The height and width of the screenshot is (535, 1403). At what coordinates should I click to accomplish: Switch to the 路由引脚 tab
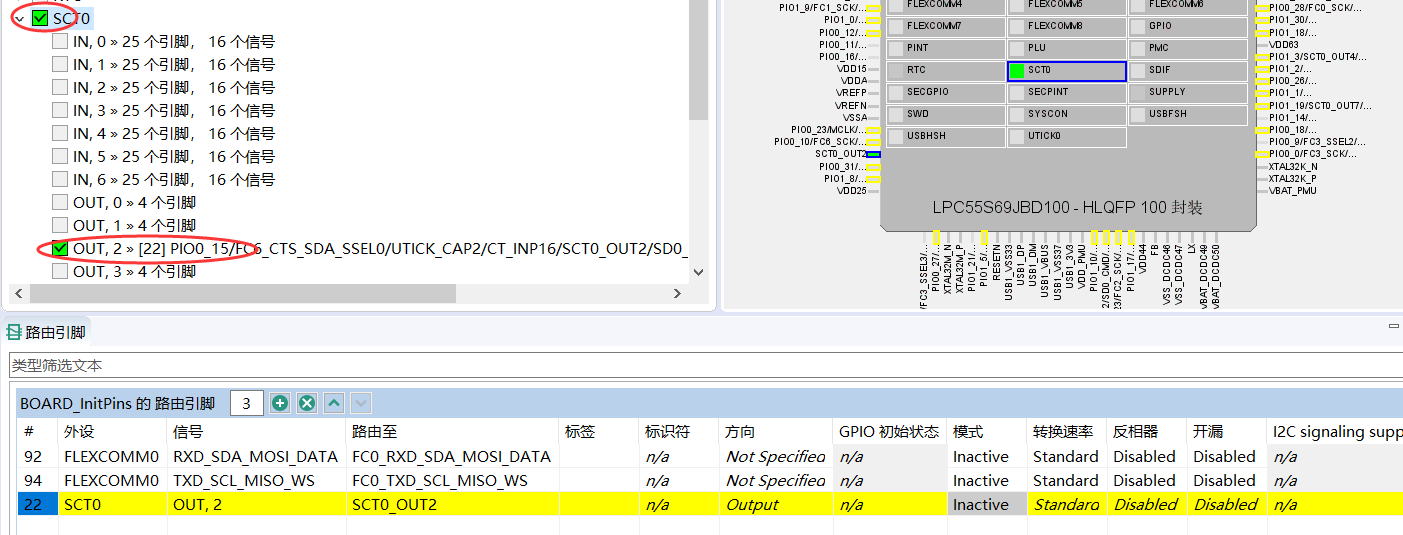(x=47, y=333)
